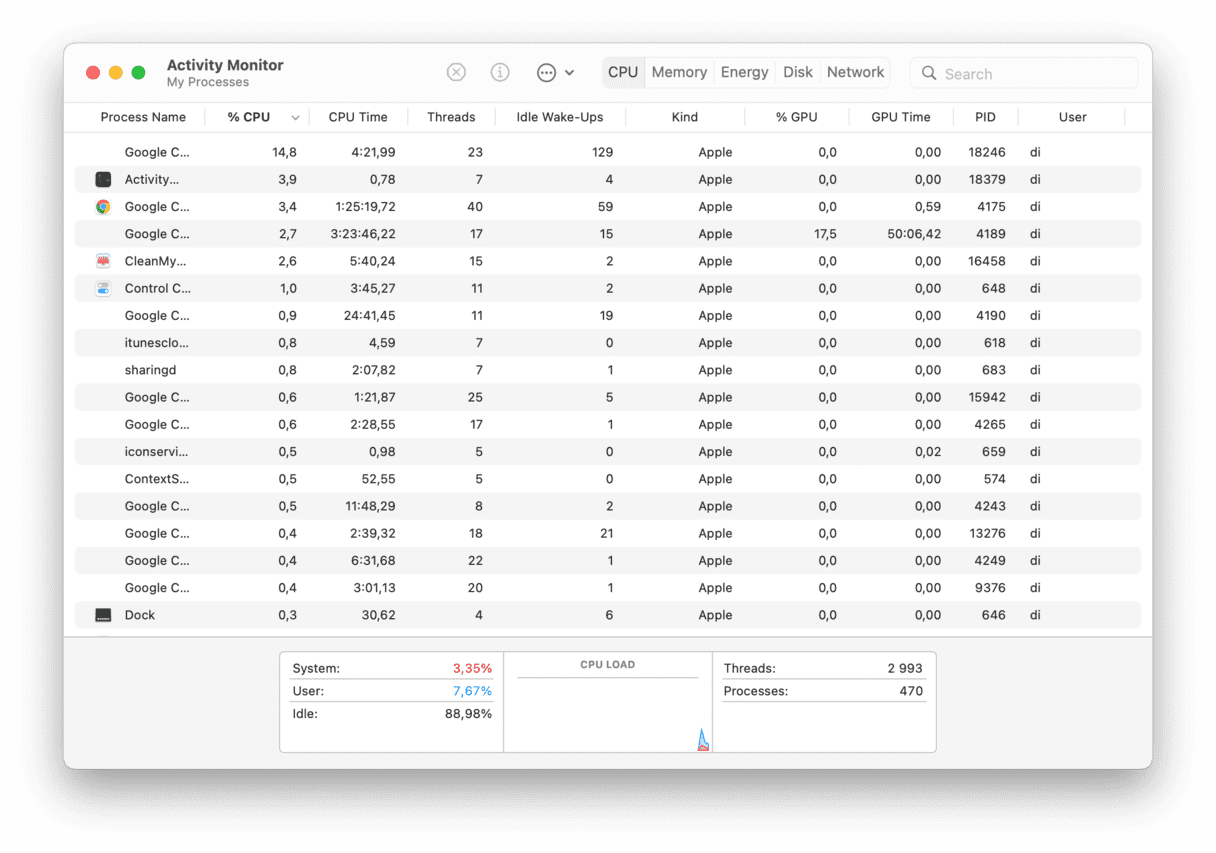Click the Control C... process icon
This screenshot has height=853, width=1216.
coord(103,288)
